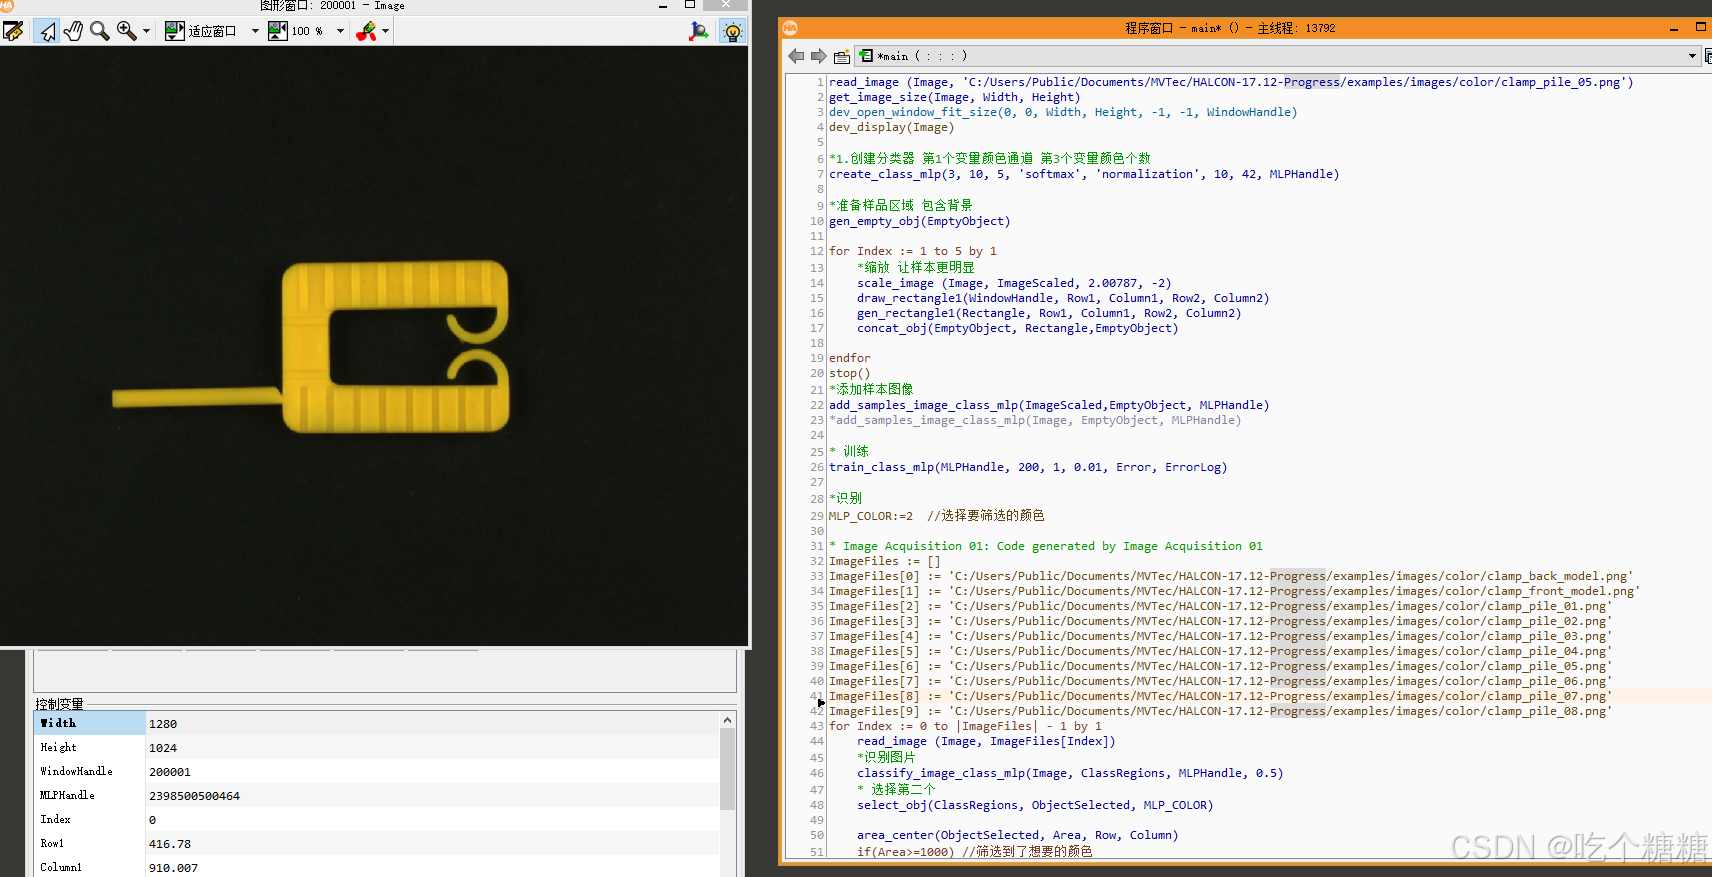The width and height of the screenshot is (1712, 877).
Task: Click the value 1280 in control variables
Action: click(163, 724)
